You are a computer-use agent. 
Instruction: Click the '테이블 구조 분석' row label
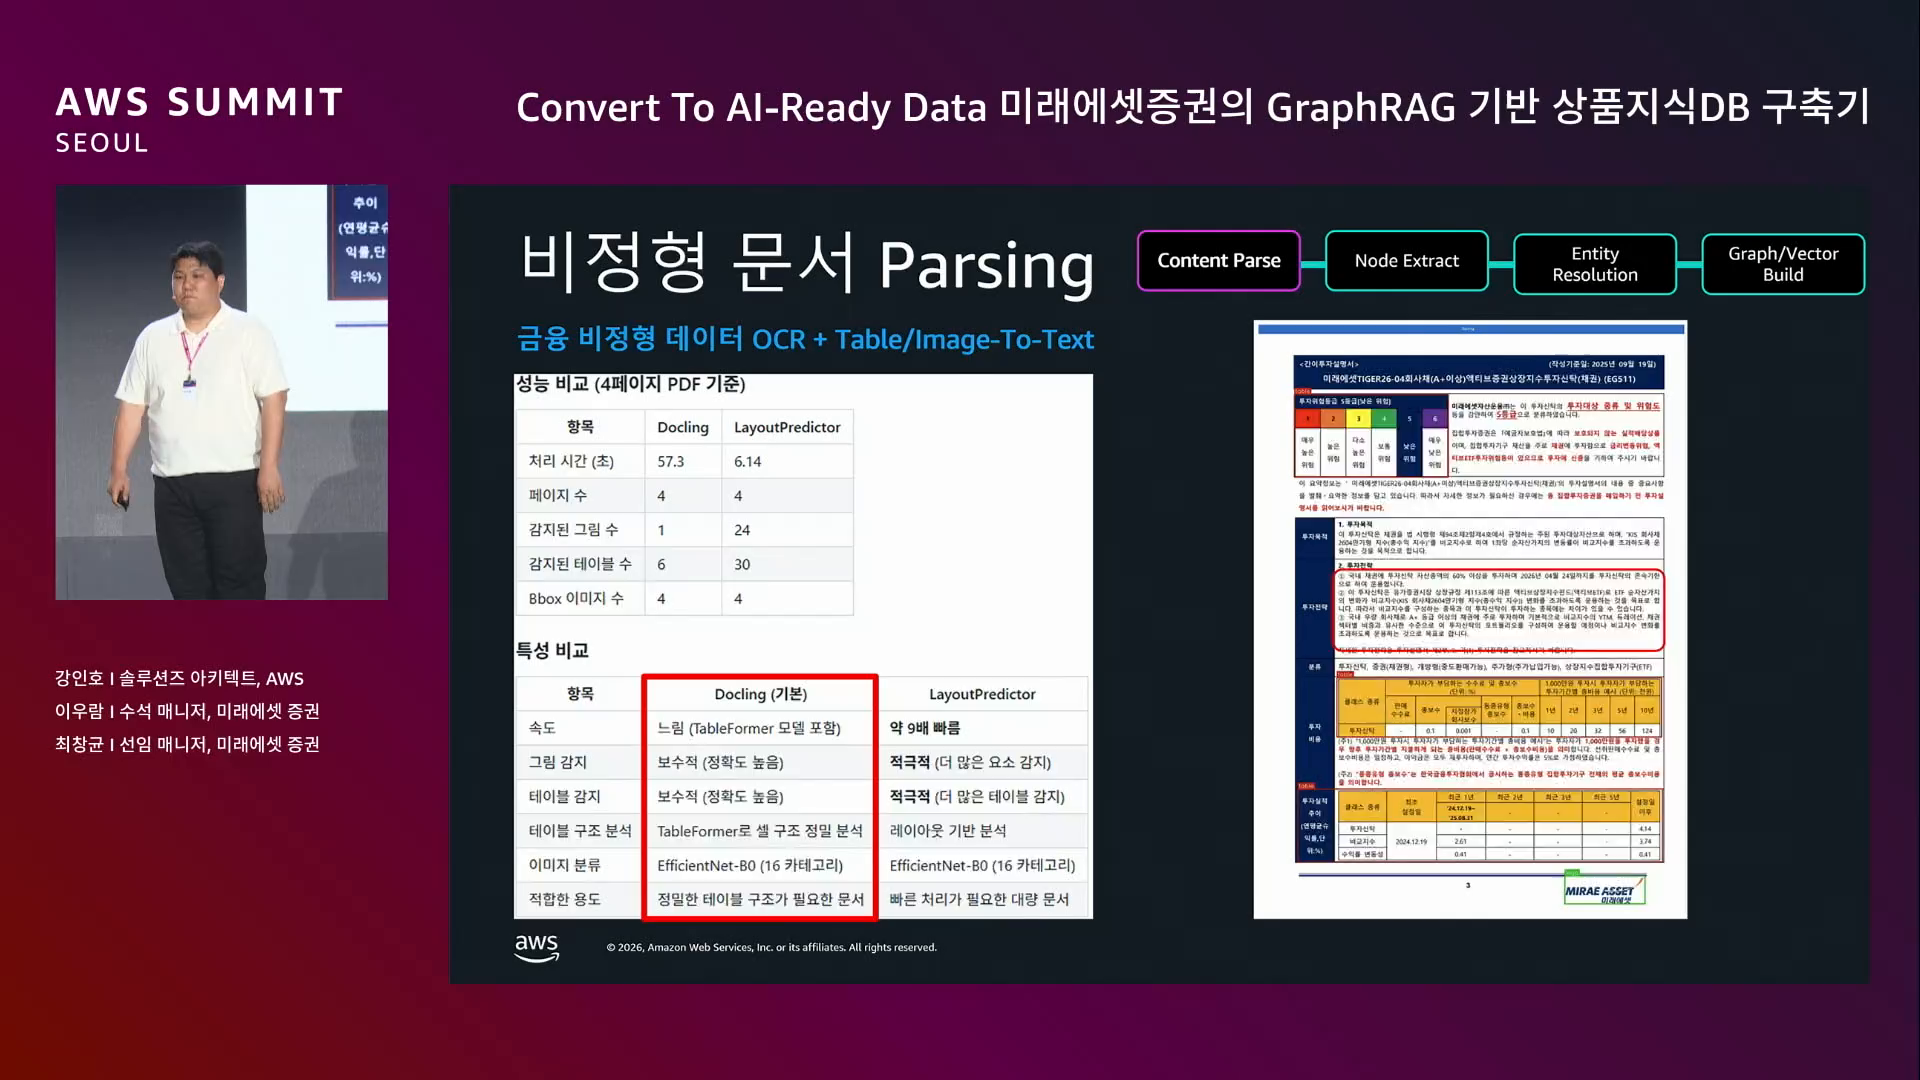(580, 831)
